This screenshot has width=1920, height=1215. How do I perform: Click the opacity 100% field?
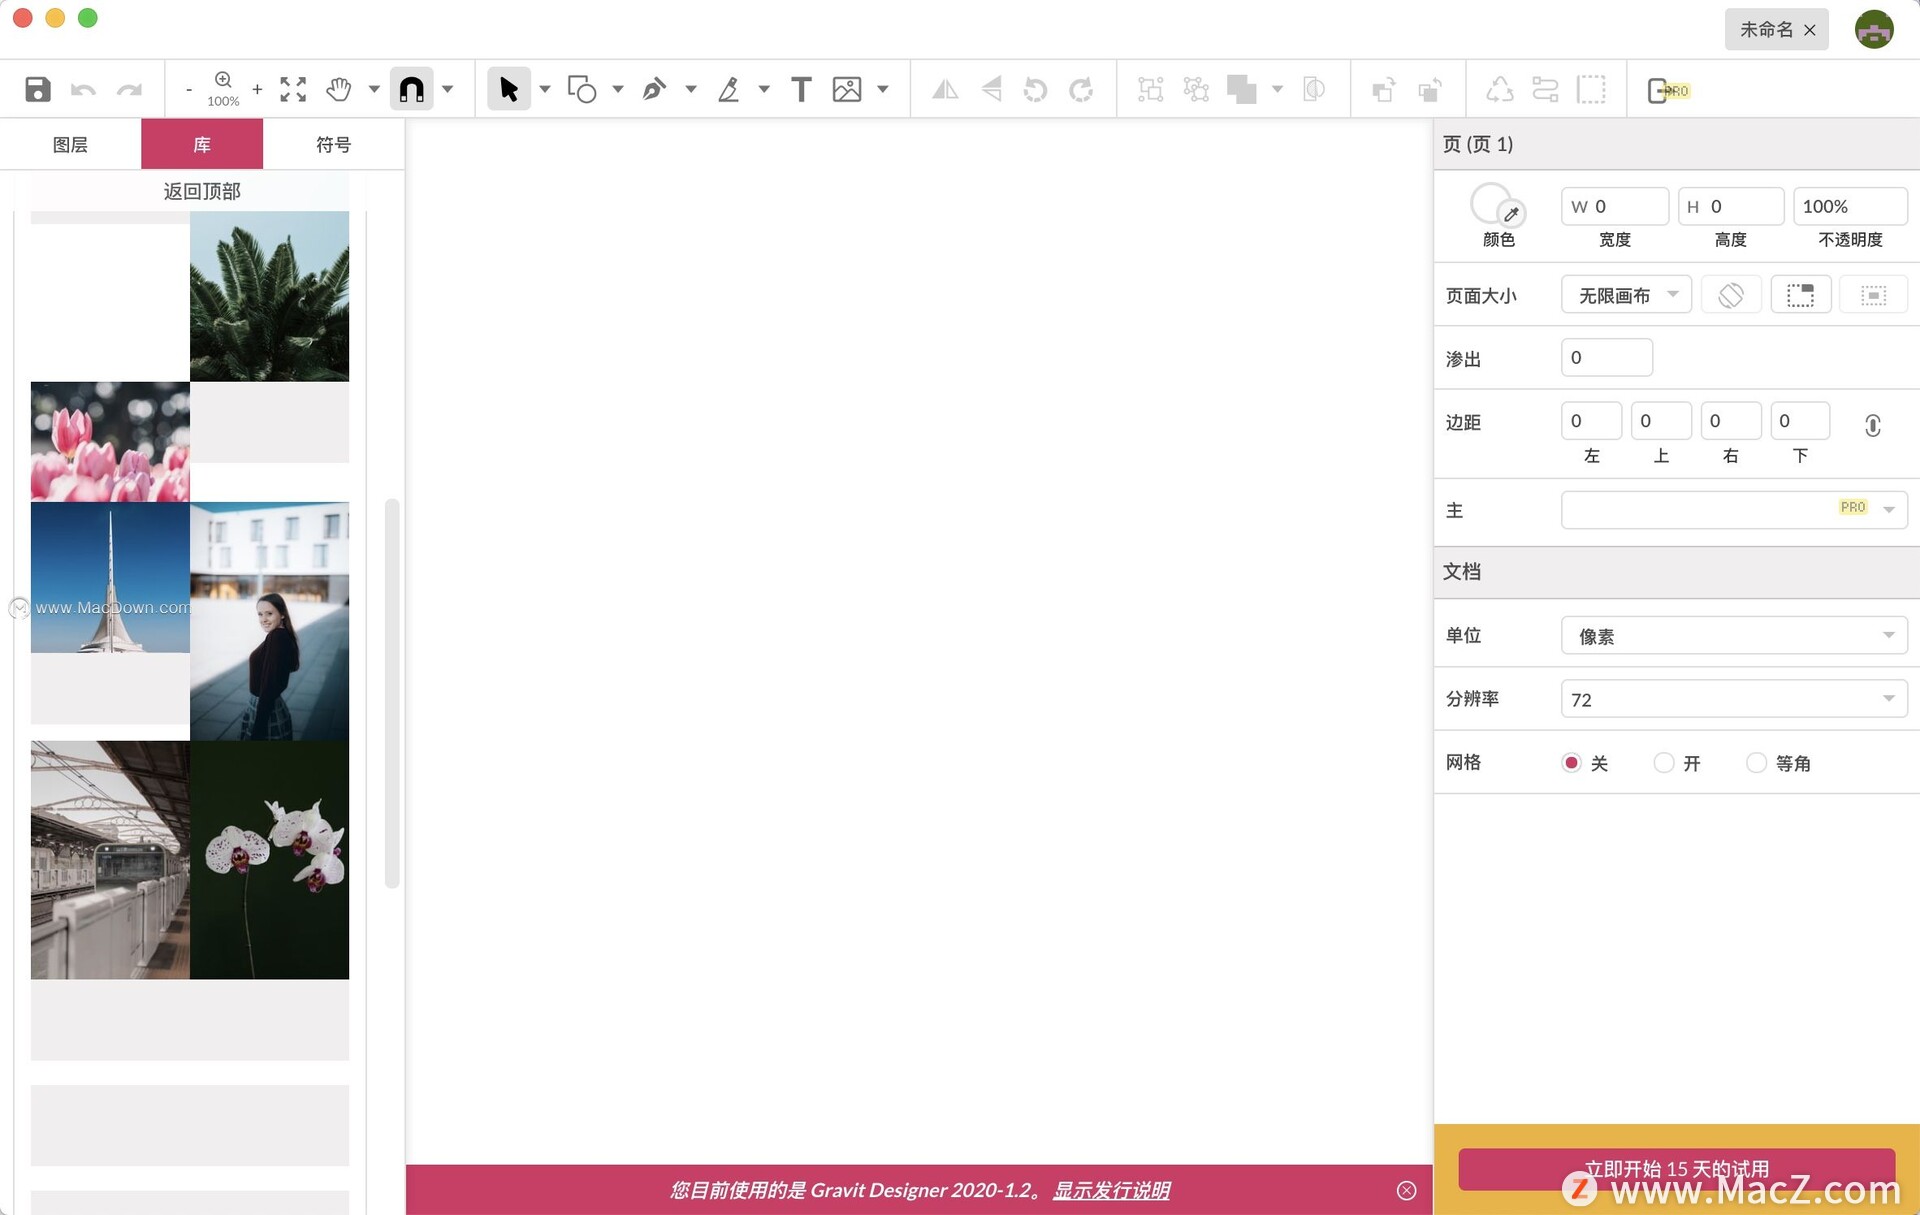click(x=1850, y=206)
